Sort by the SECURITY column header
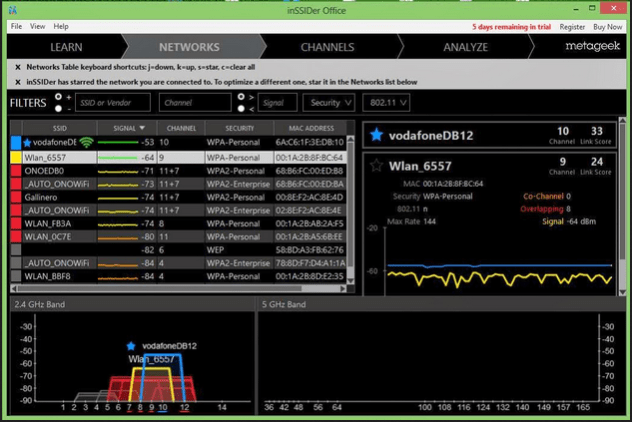Image resolution: width=632 pixels, height=422 pixels. point(240,128)
